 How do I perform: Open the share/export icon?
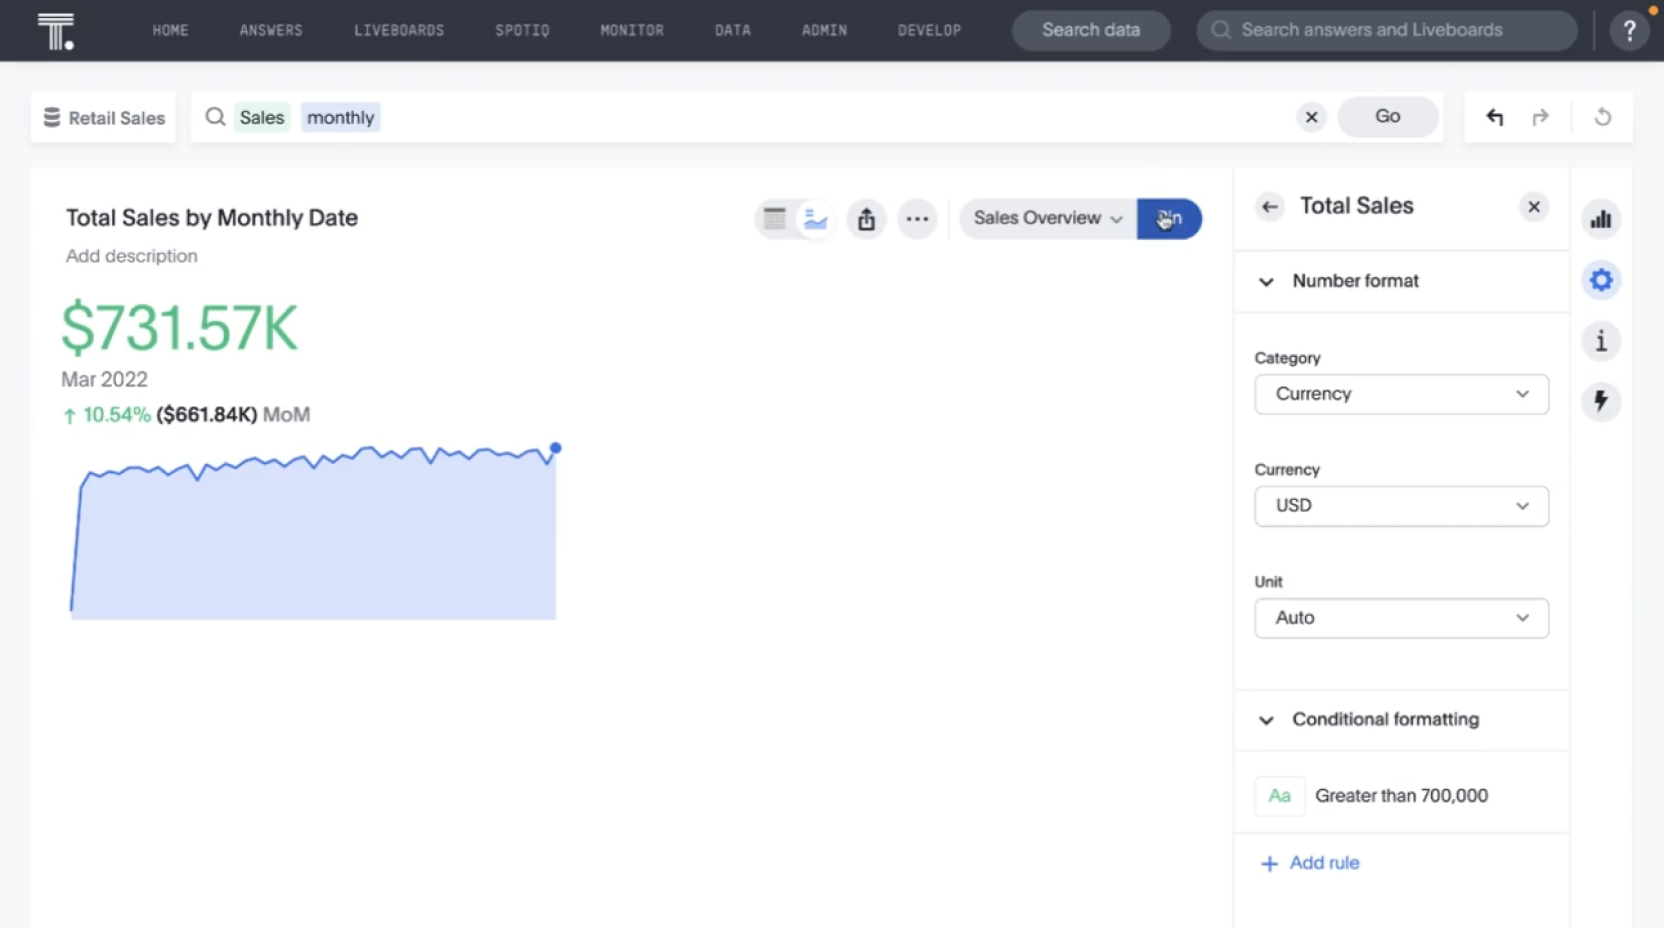[866, 218]
